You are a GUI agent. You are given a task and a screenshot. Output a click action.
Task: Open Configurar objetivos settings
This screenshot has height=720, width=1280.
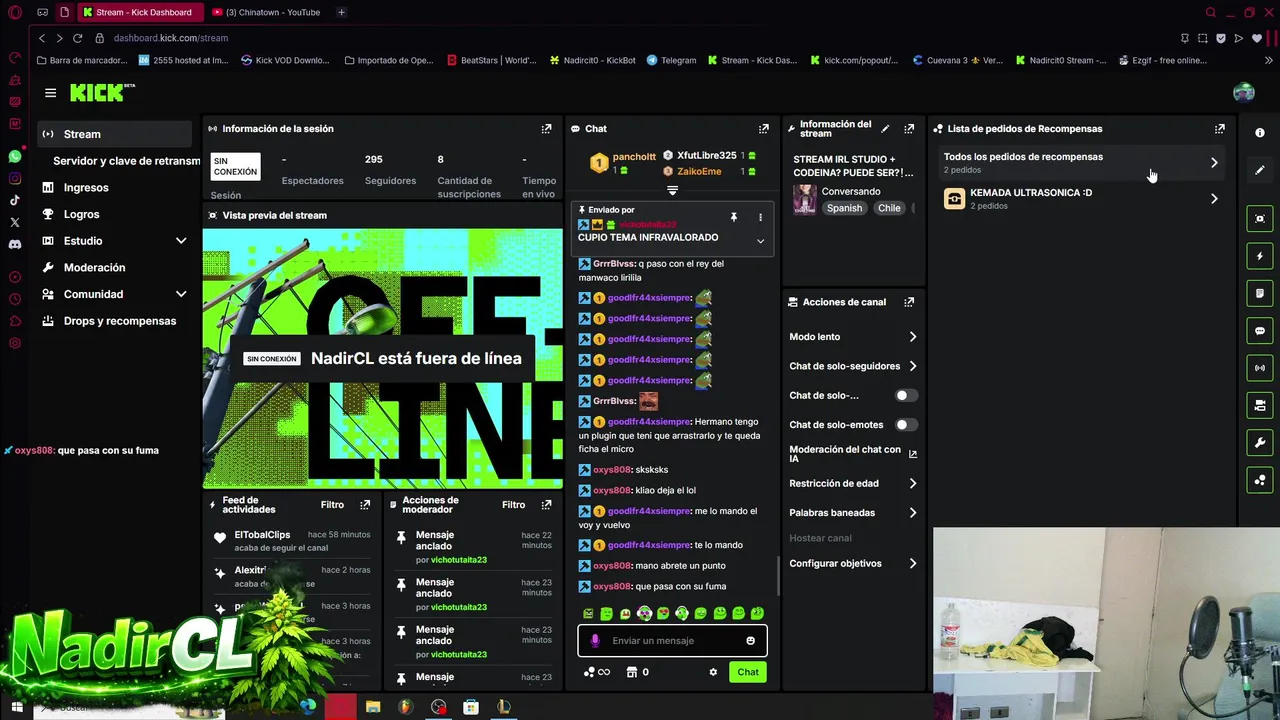click(x=853, y=564)
